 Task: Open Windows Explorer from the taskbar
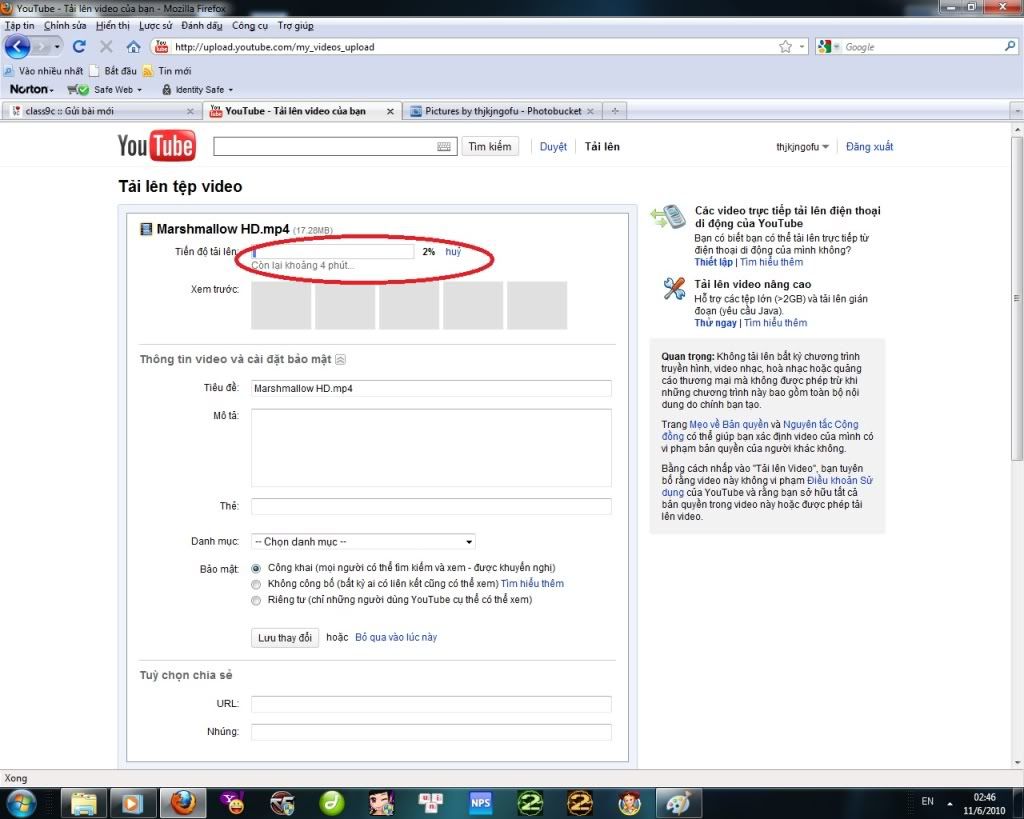pos(84,803)
